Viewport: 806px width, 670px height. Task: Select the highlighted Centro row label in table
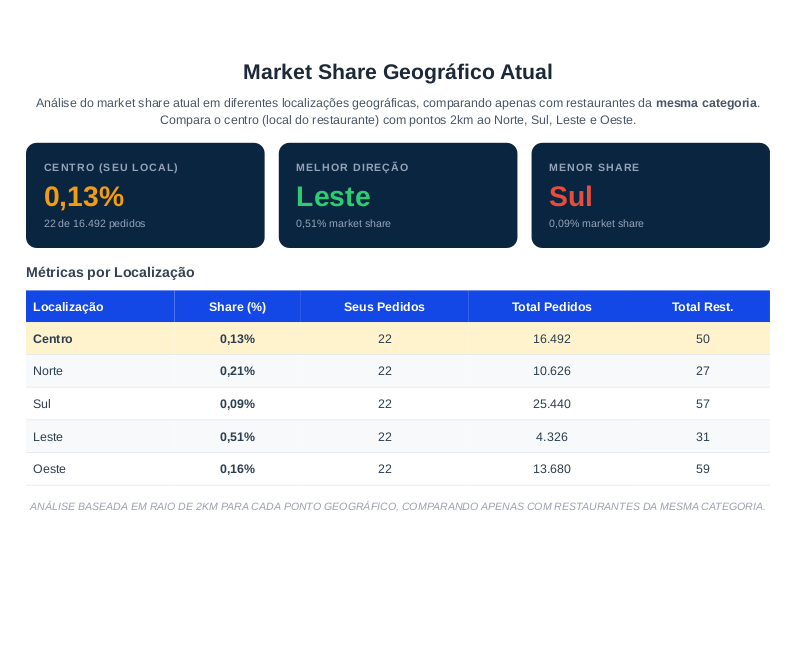point(53,339)
